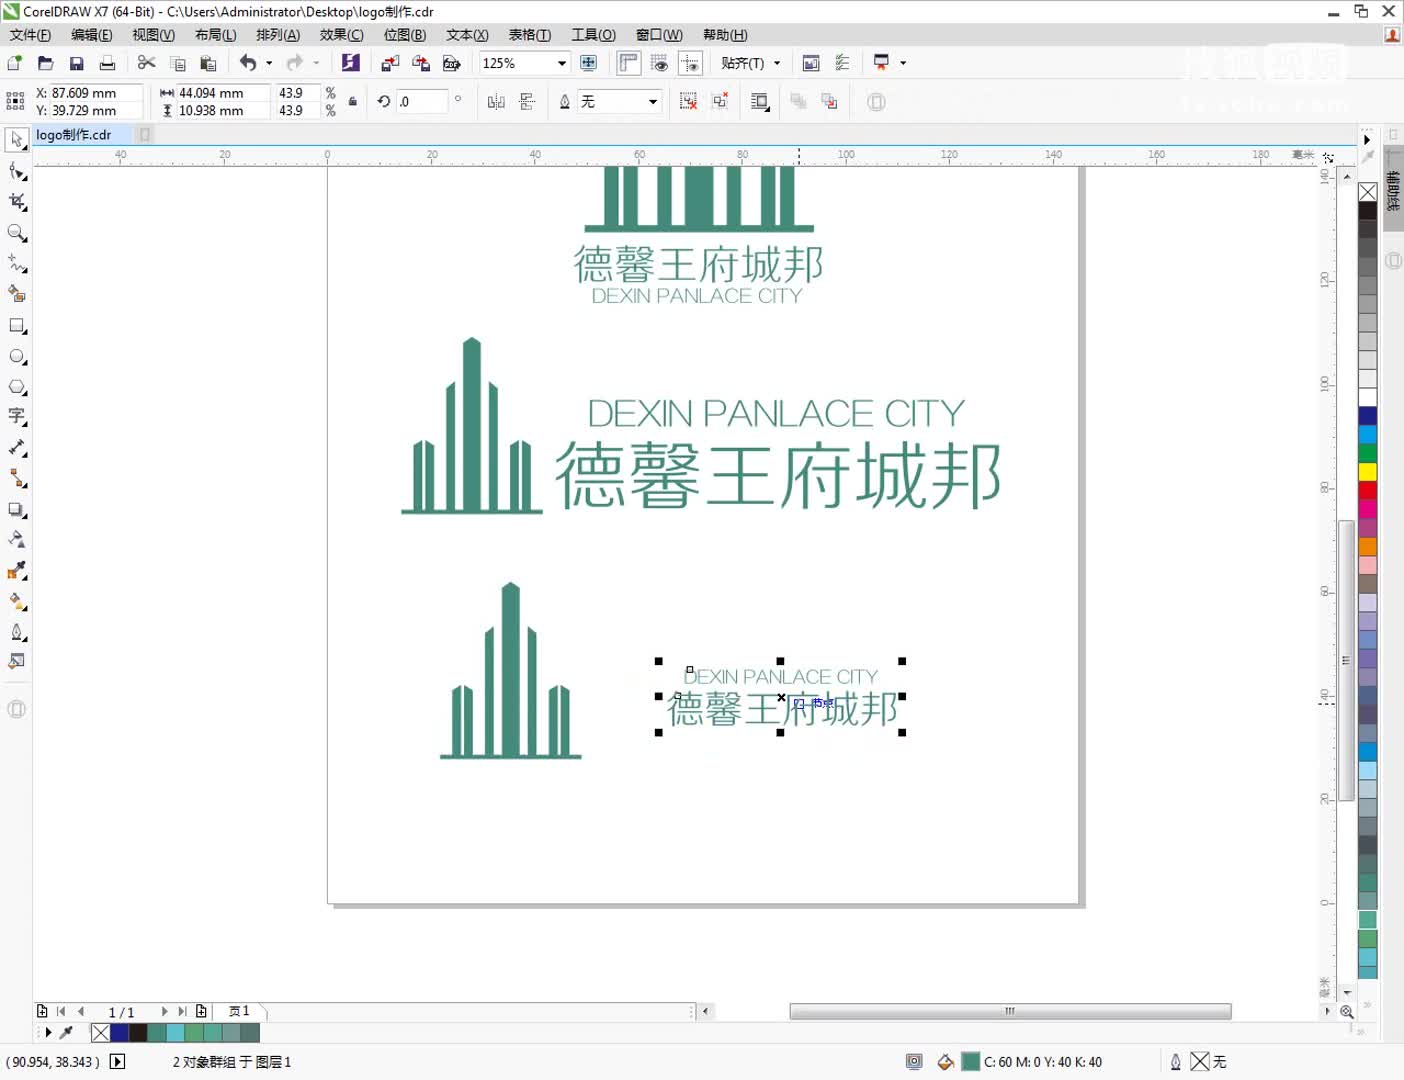Open the 视图(V) menu
Viewport: 1404px width, 1080px height.
point(153,35)
